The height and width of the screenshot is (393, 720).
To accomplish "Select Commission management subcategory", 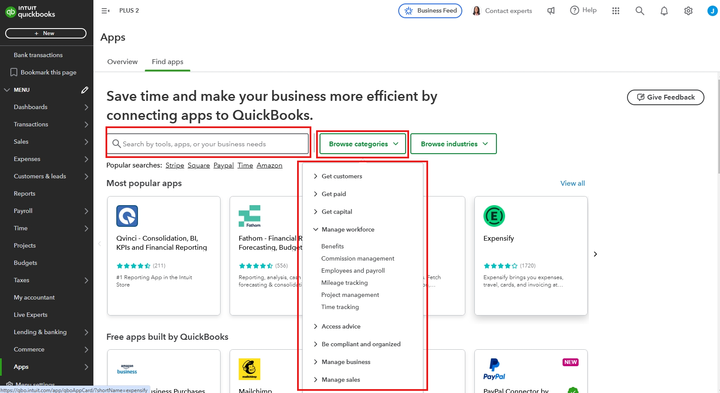I will pos(358,258).
